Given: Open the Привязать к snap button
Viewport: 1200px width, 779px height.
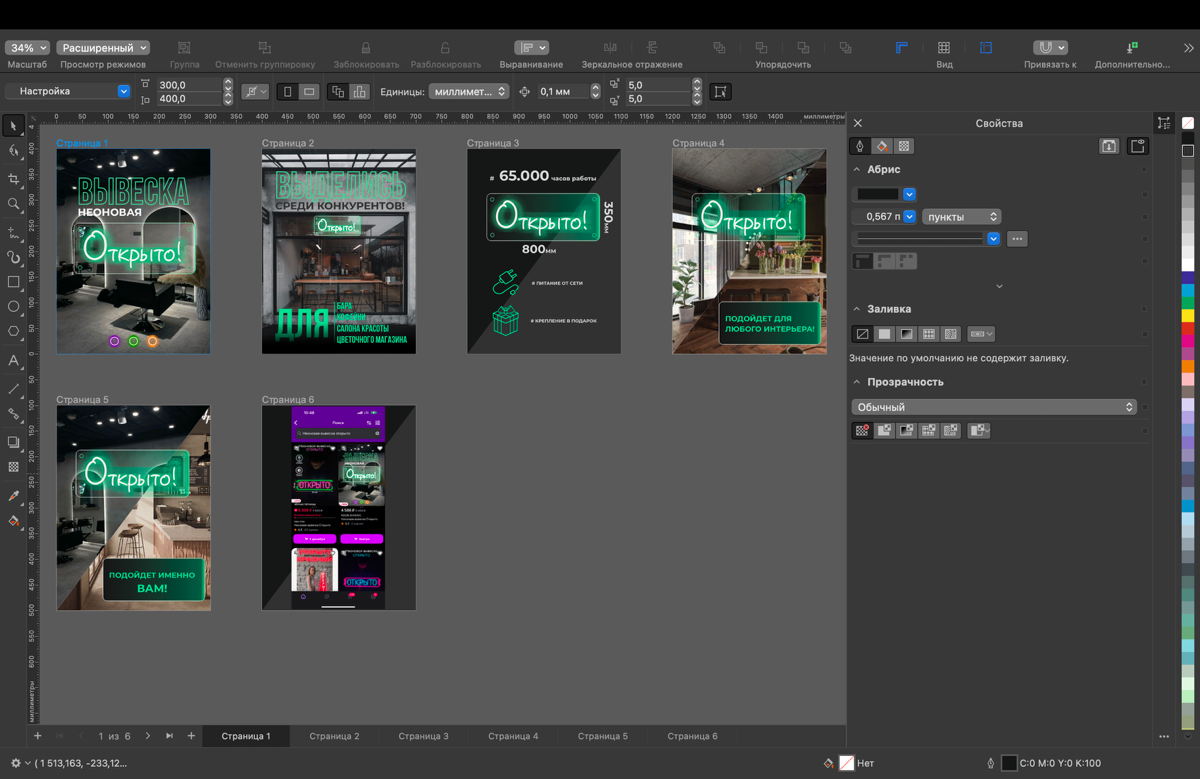Looking at the screenshot, I should pyautogui.click(x=1050, y=47).
